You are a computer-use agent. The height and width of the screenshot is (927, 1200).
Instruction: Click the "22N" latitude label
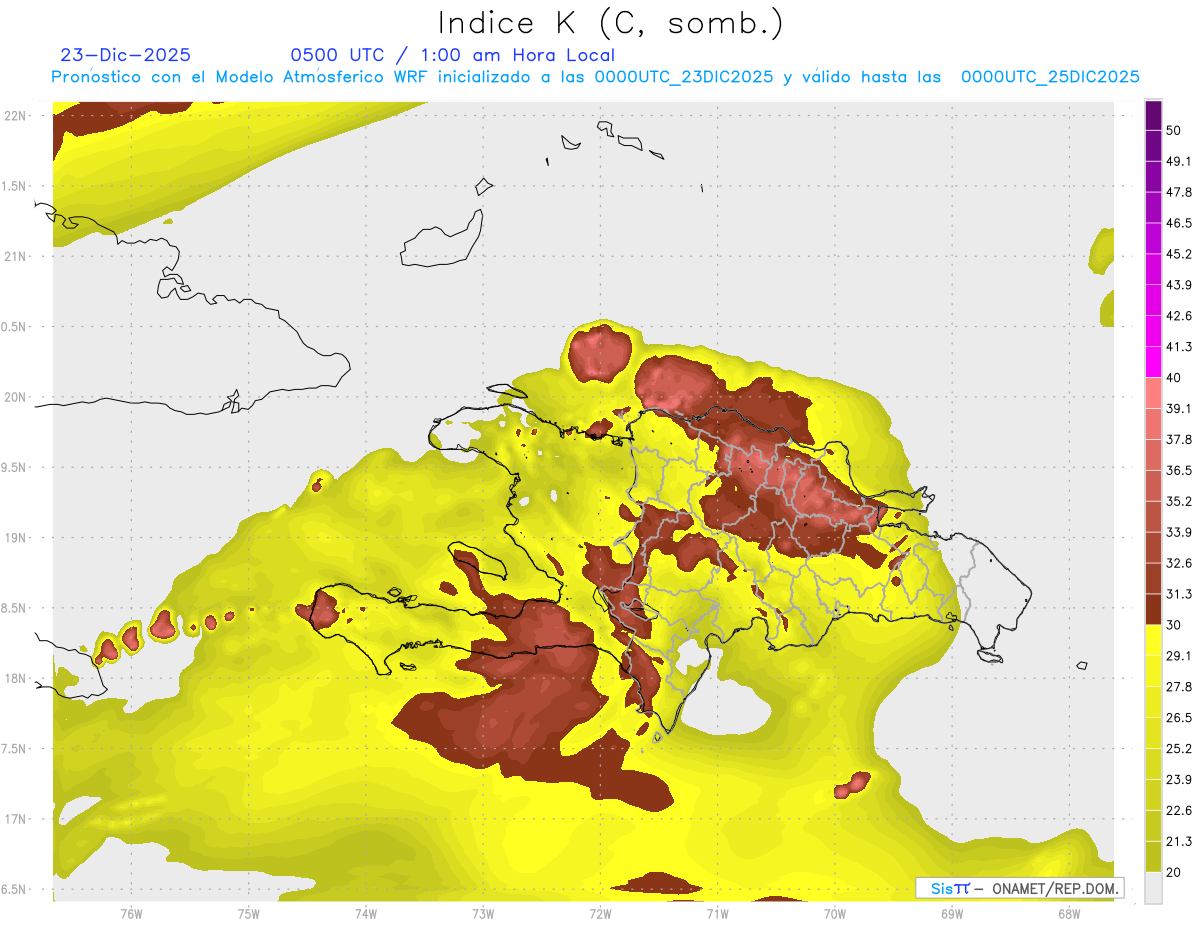click(14, 116)
